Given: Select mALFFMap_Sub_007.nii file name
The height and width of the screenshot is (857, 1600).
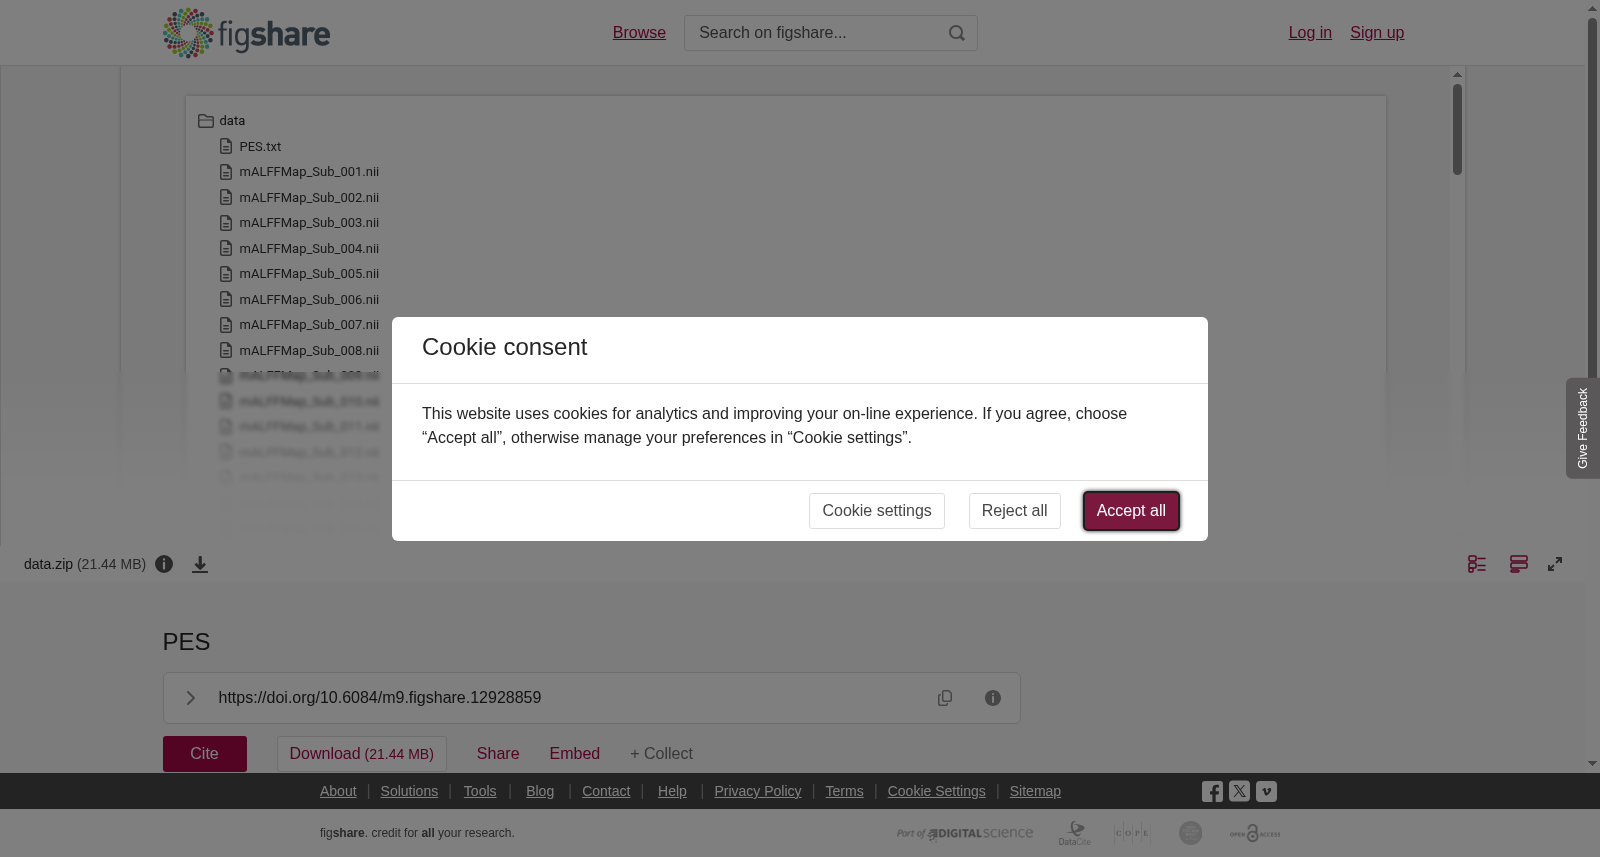Looking at the screenshot, I should pyautogui.click(x=309, y=325).
